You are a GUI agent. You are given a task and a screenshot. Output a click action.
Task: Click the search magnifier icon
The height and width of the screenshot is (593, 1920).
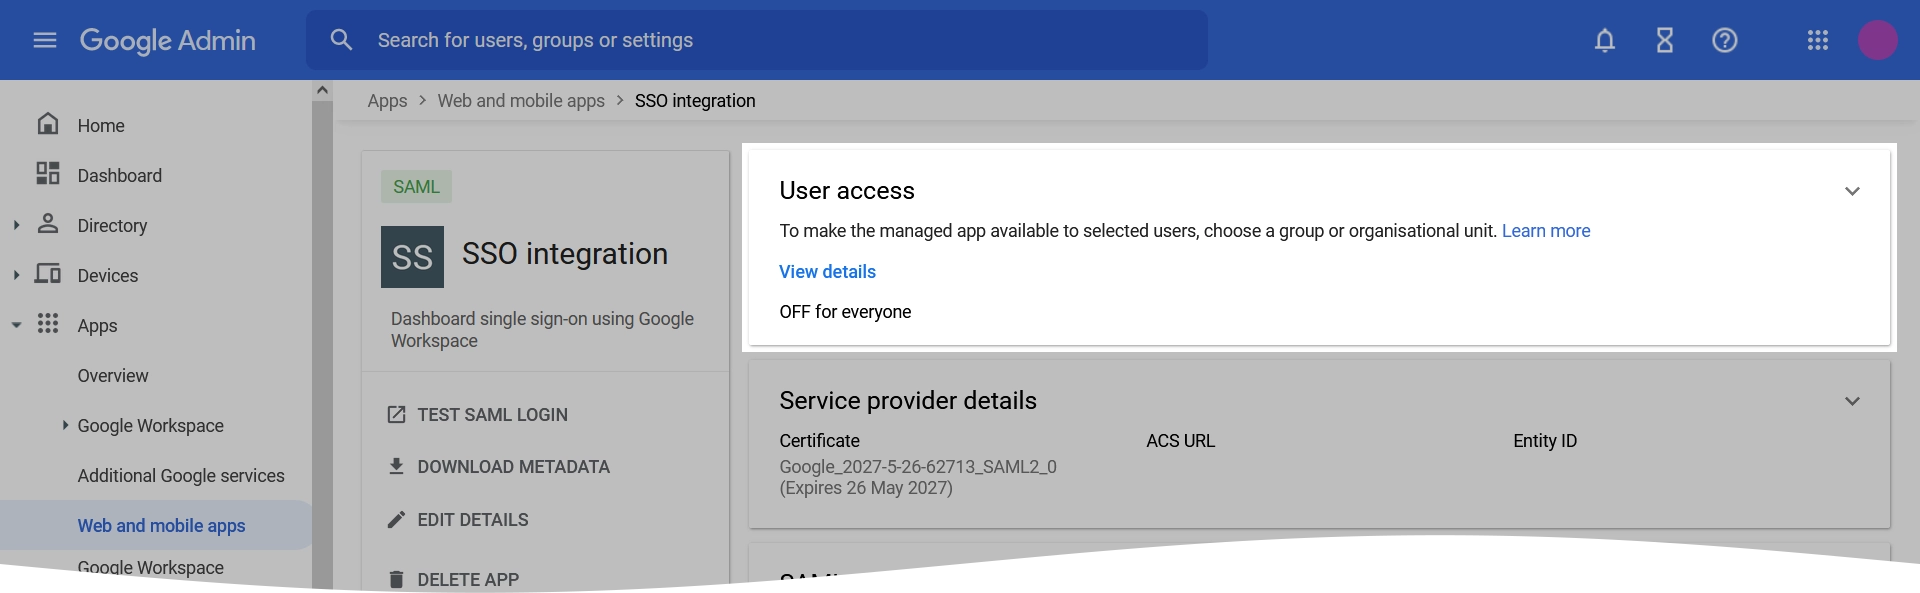341,40
